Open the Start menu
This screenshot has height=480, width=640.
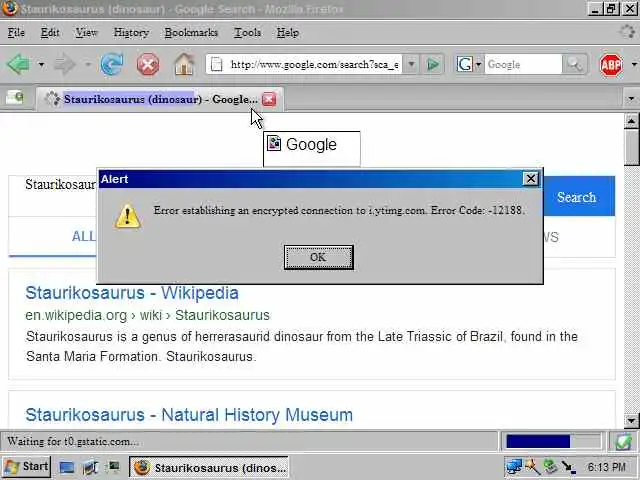[x=27, y=467]
